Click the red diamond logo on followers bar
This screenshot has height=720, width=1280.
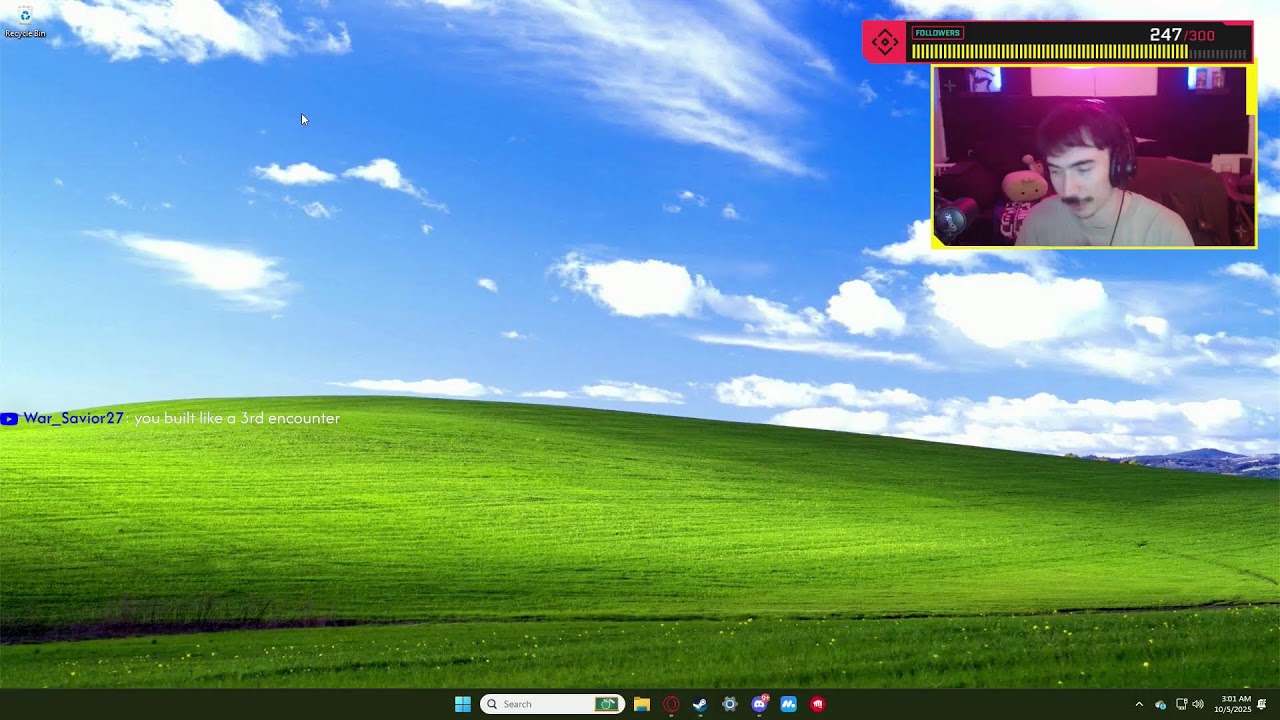coord(885,42)
